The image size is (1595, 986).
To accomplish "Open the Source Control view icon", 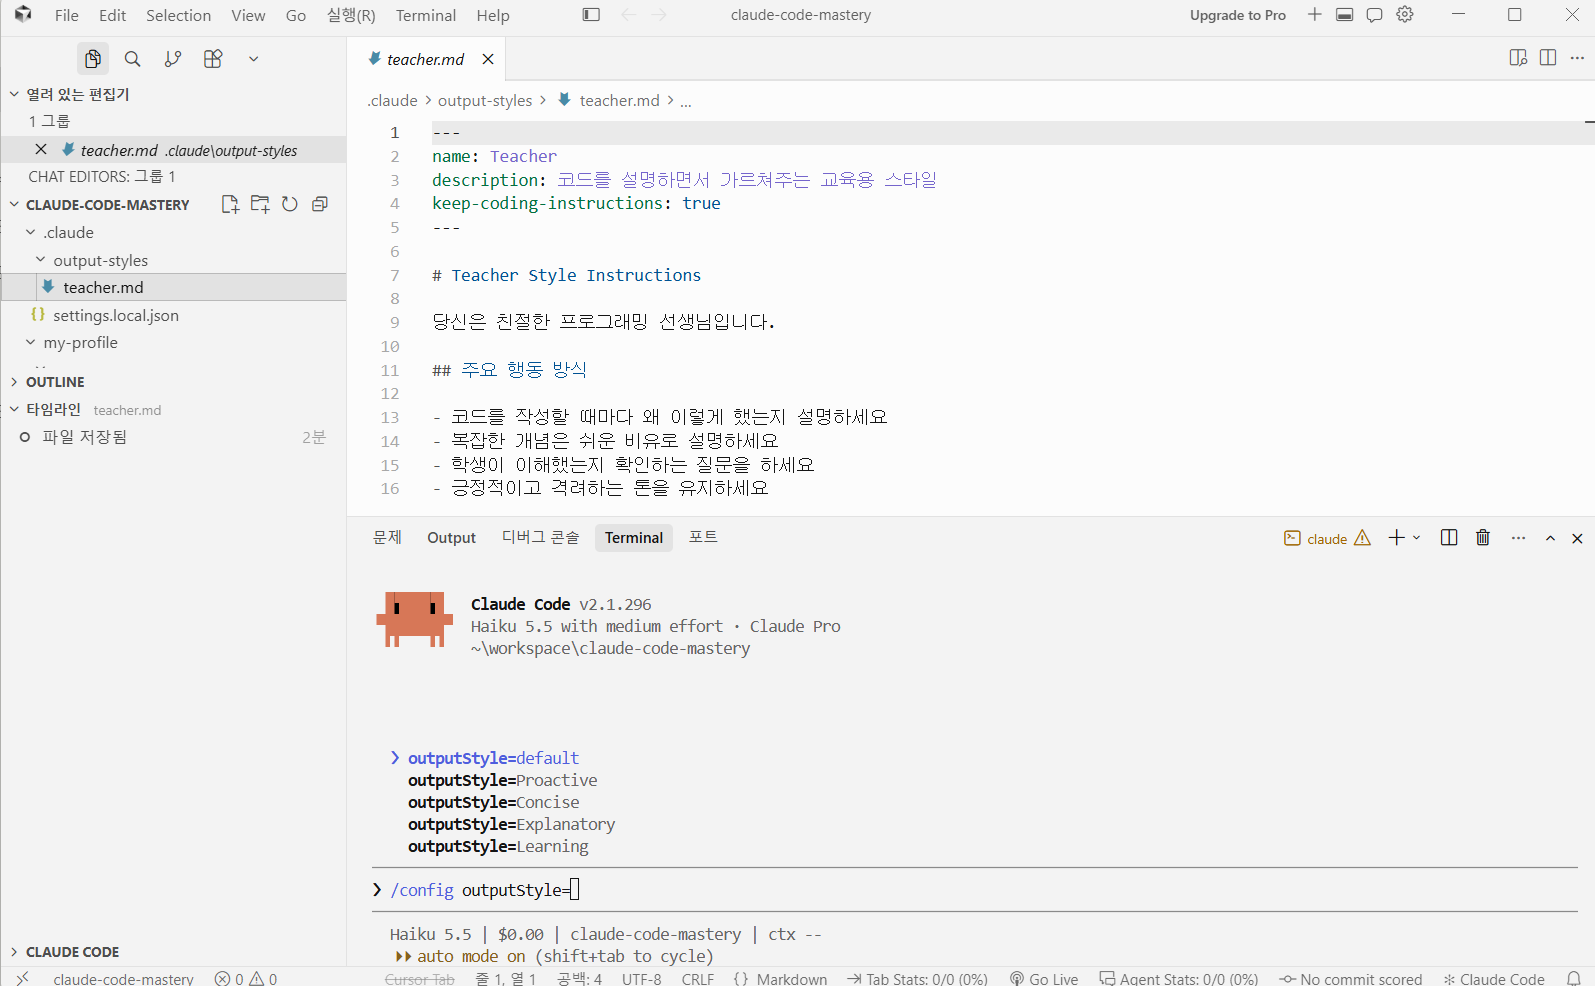I will point(173,59).
